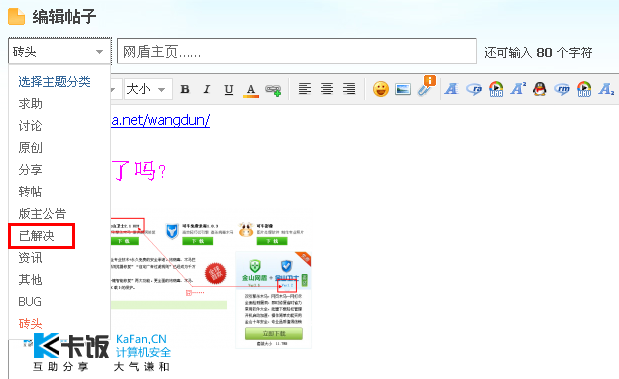The image size is (619, 379).
Task: Apply subscript with the A₂ icon
Action: (x=606, y=89)
